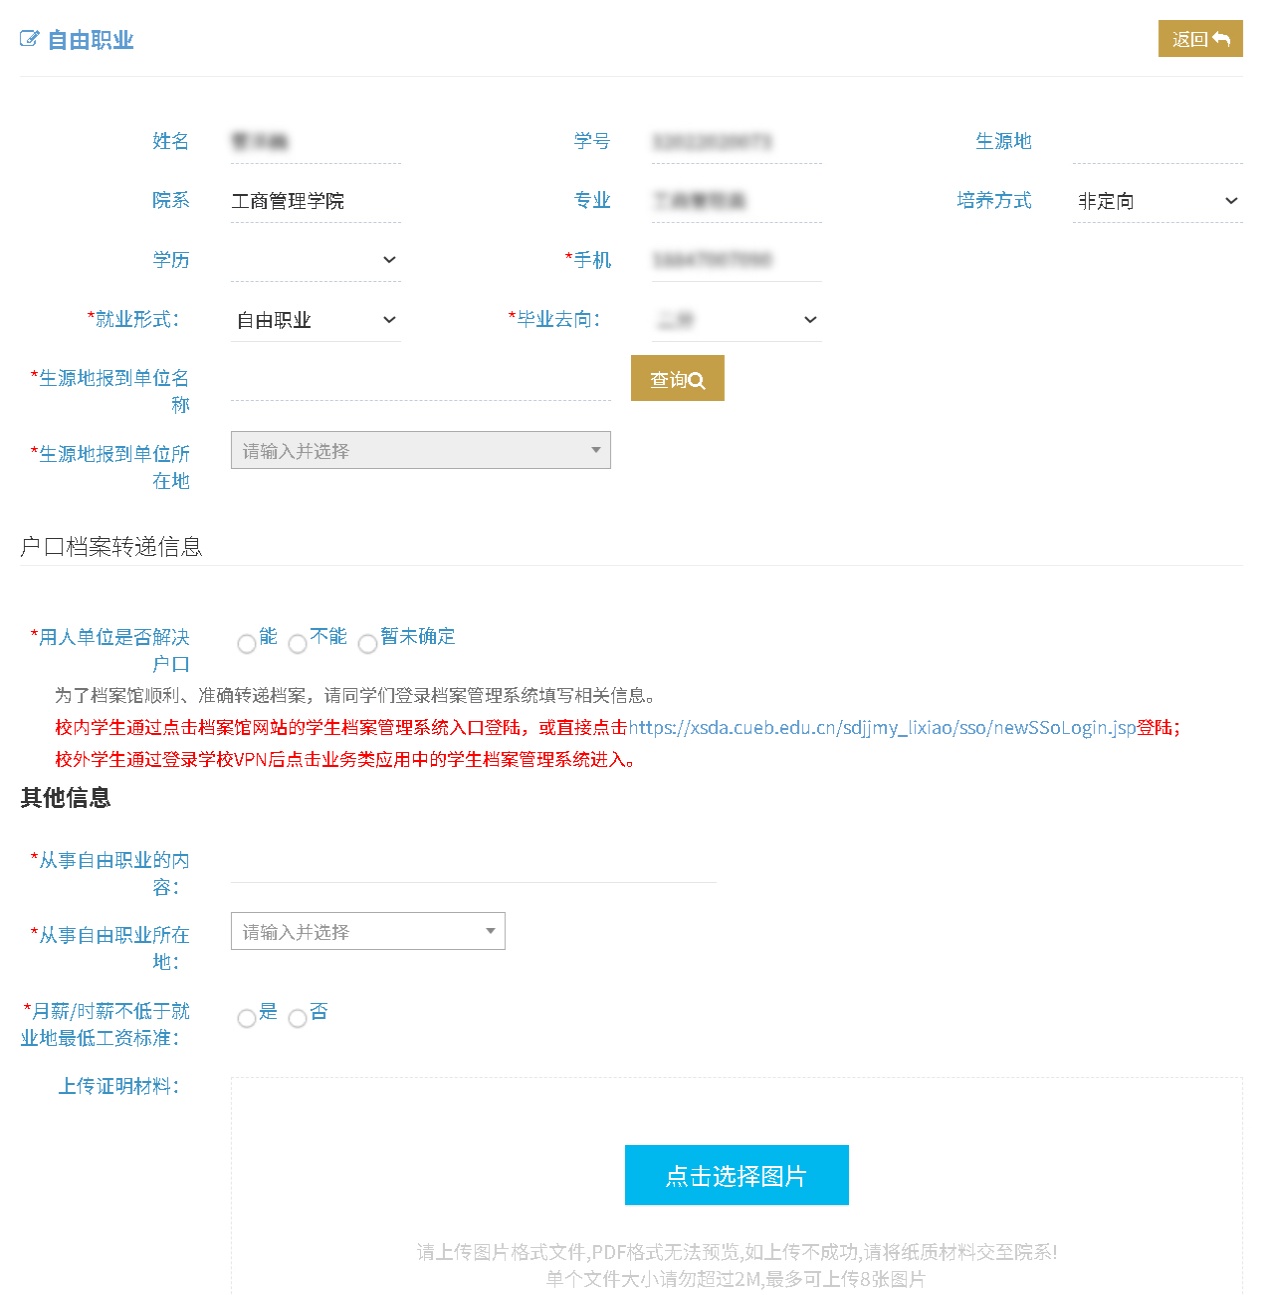1266x1295 pixels.
Task: Select the 不能 radio option
Action: (297, 644)
